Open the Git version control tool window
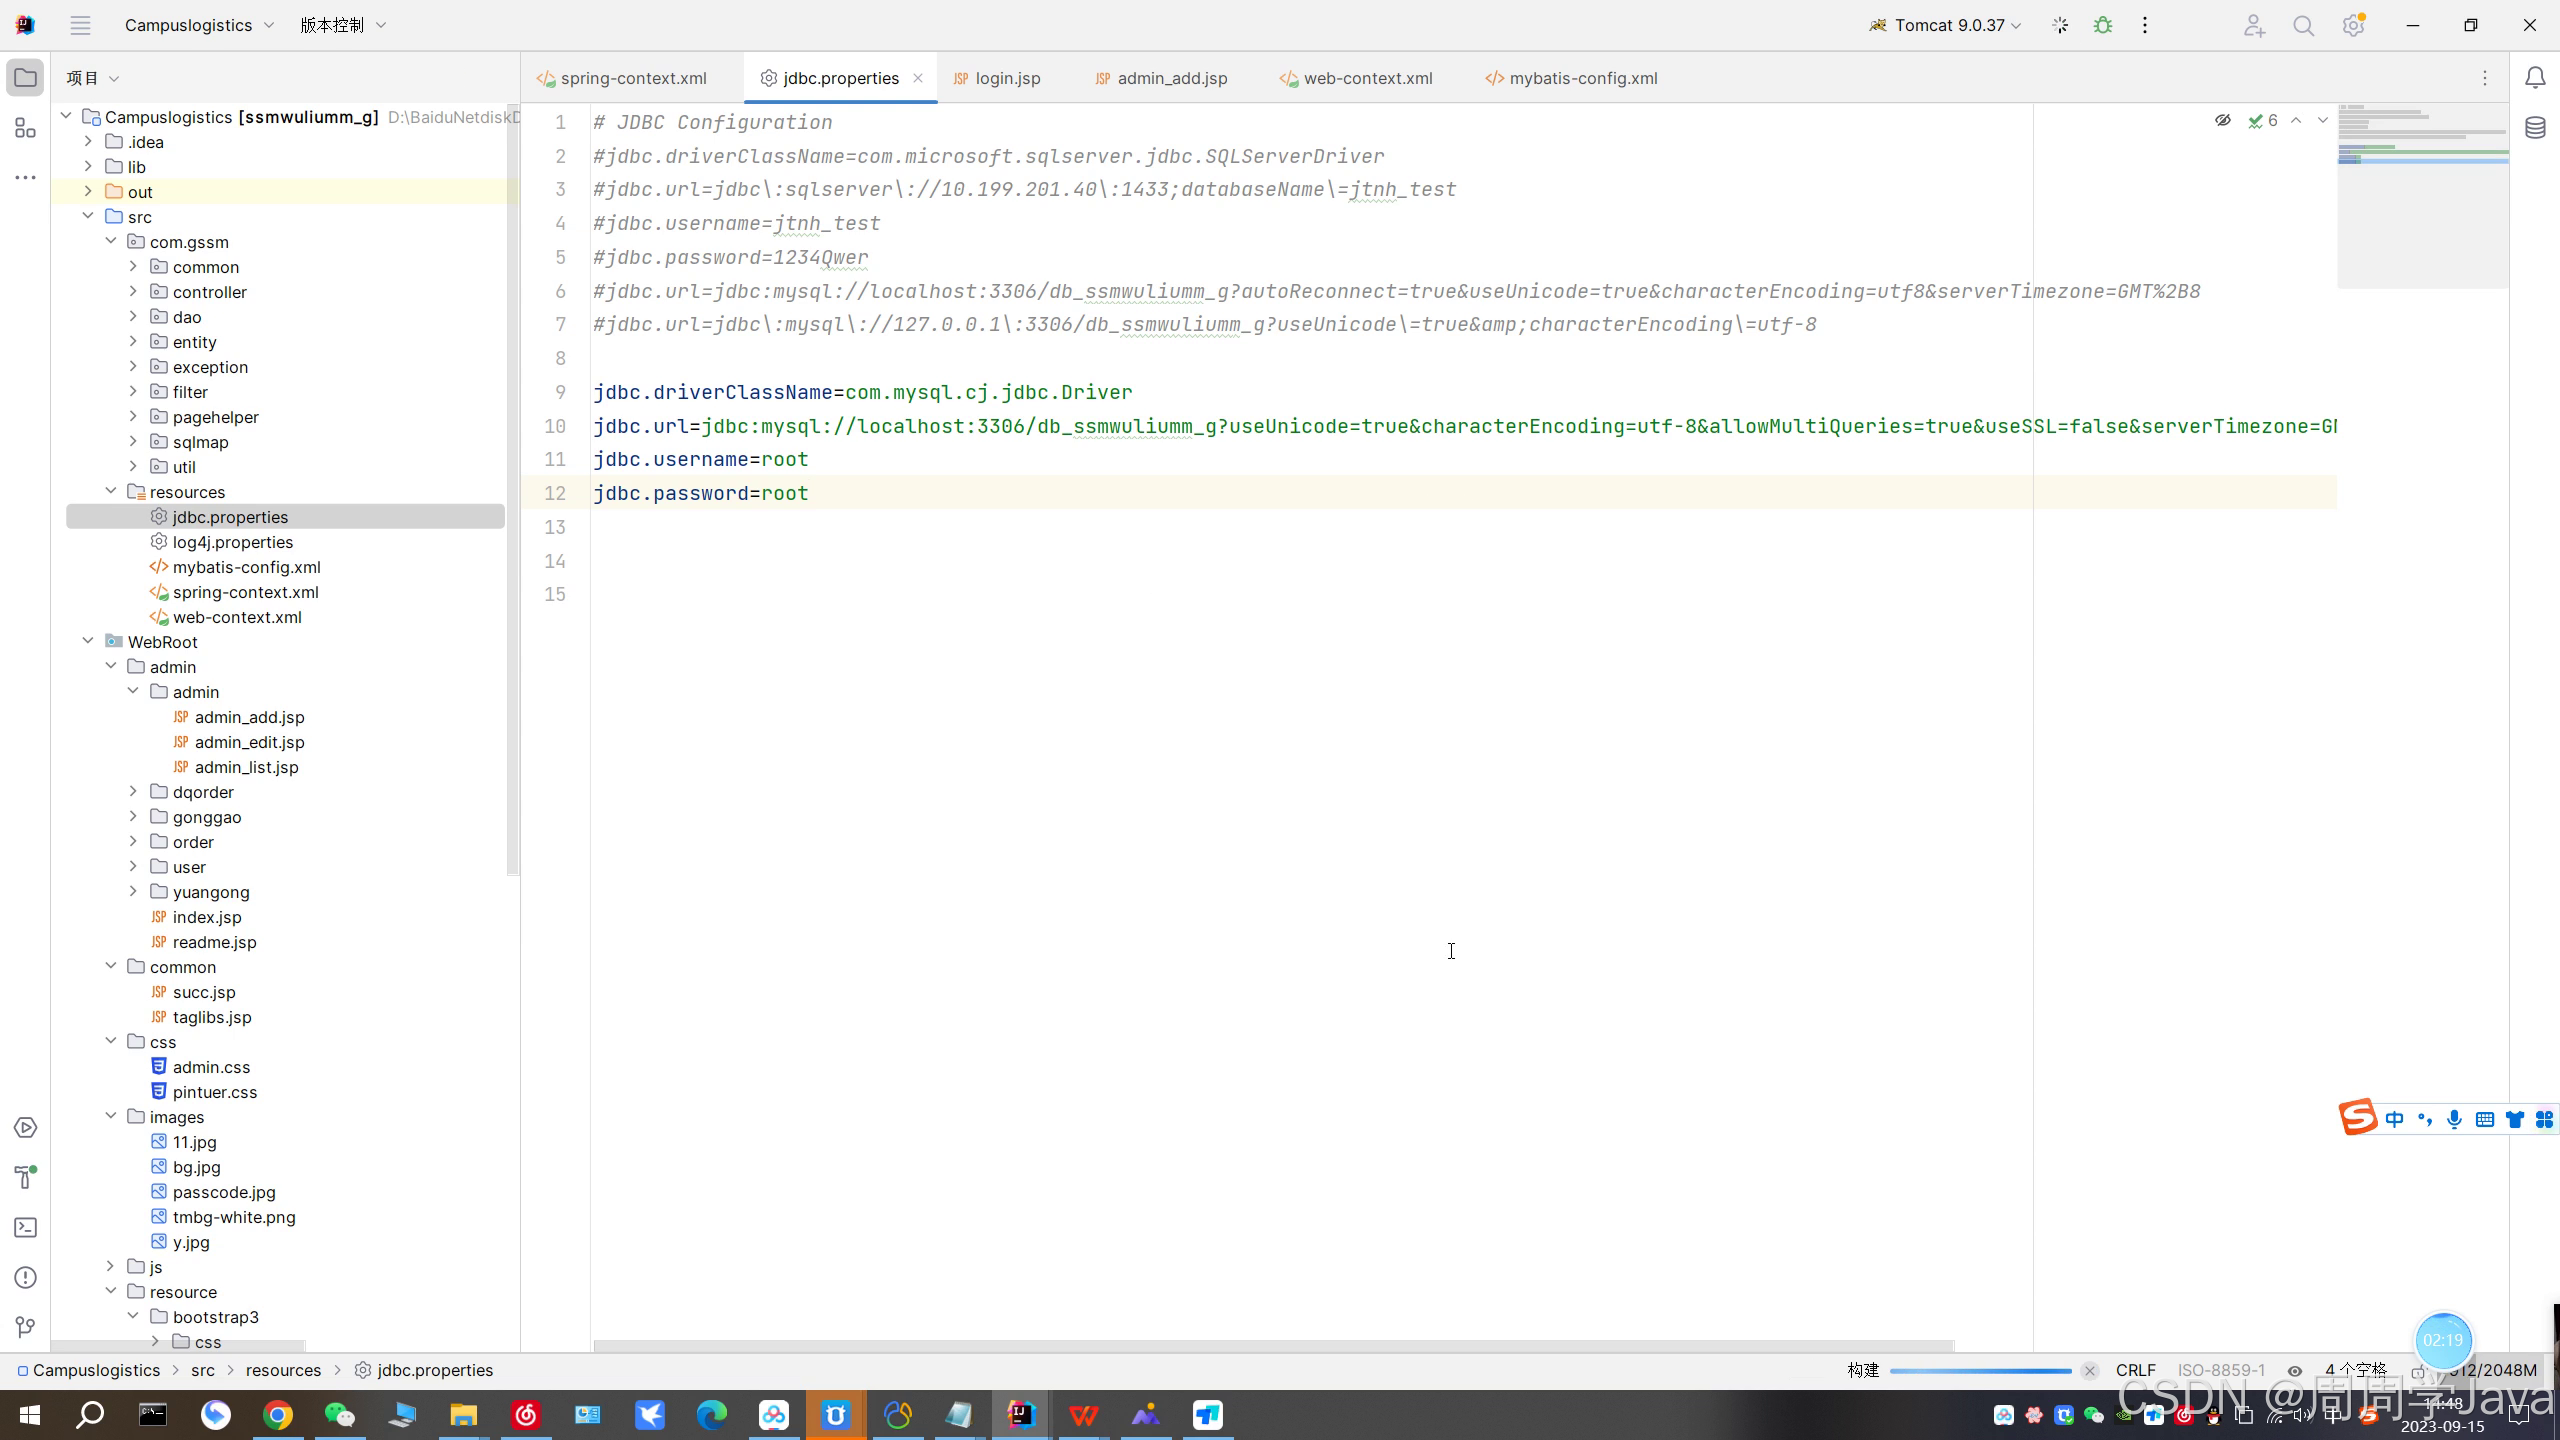This screenshot has width=2560, height=1440. [26, 1328]
